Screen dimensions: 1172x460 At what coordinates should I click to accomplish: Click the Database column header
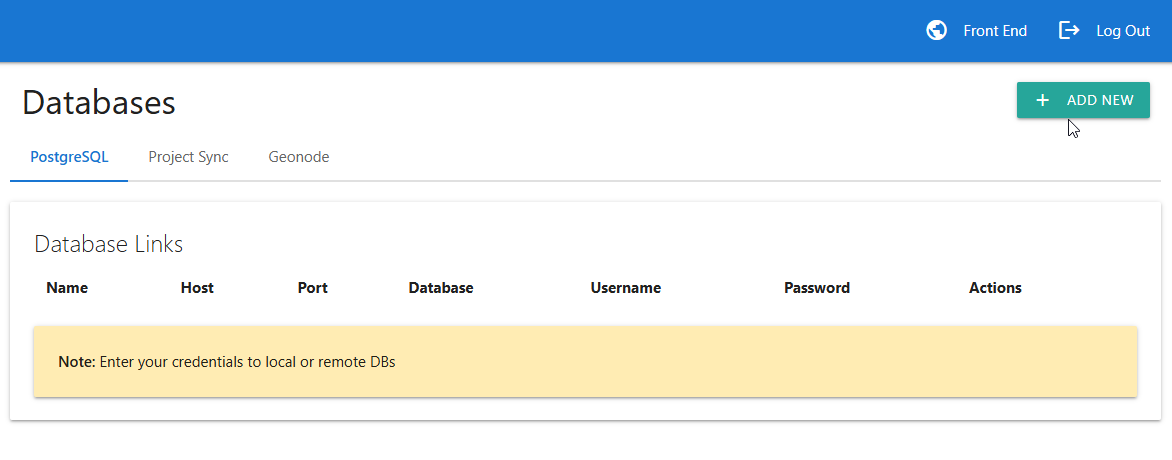441,288
